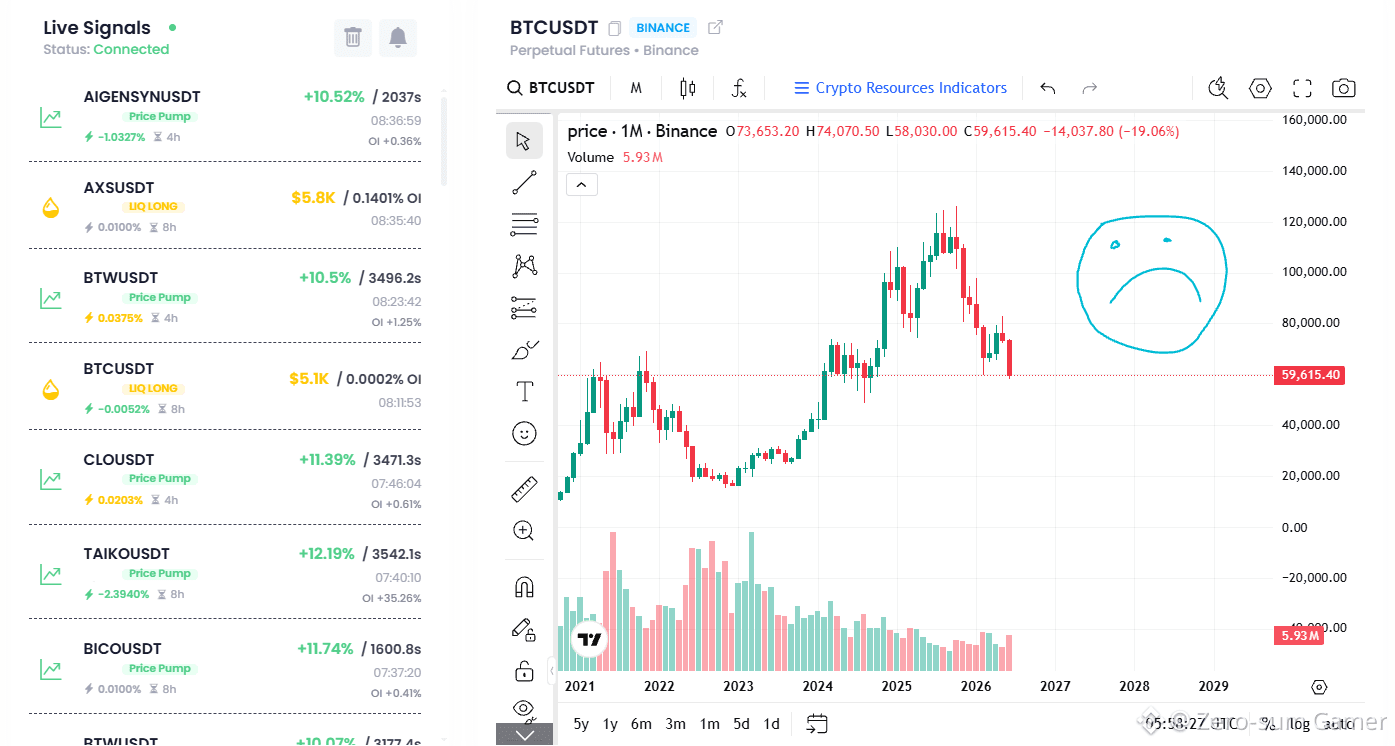Image resolution: width=1395 pixels, height=746 pixels.
Task: Open the chart type candles selector
Action: pyautogui.click(x=687, y=88)
